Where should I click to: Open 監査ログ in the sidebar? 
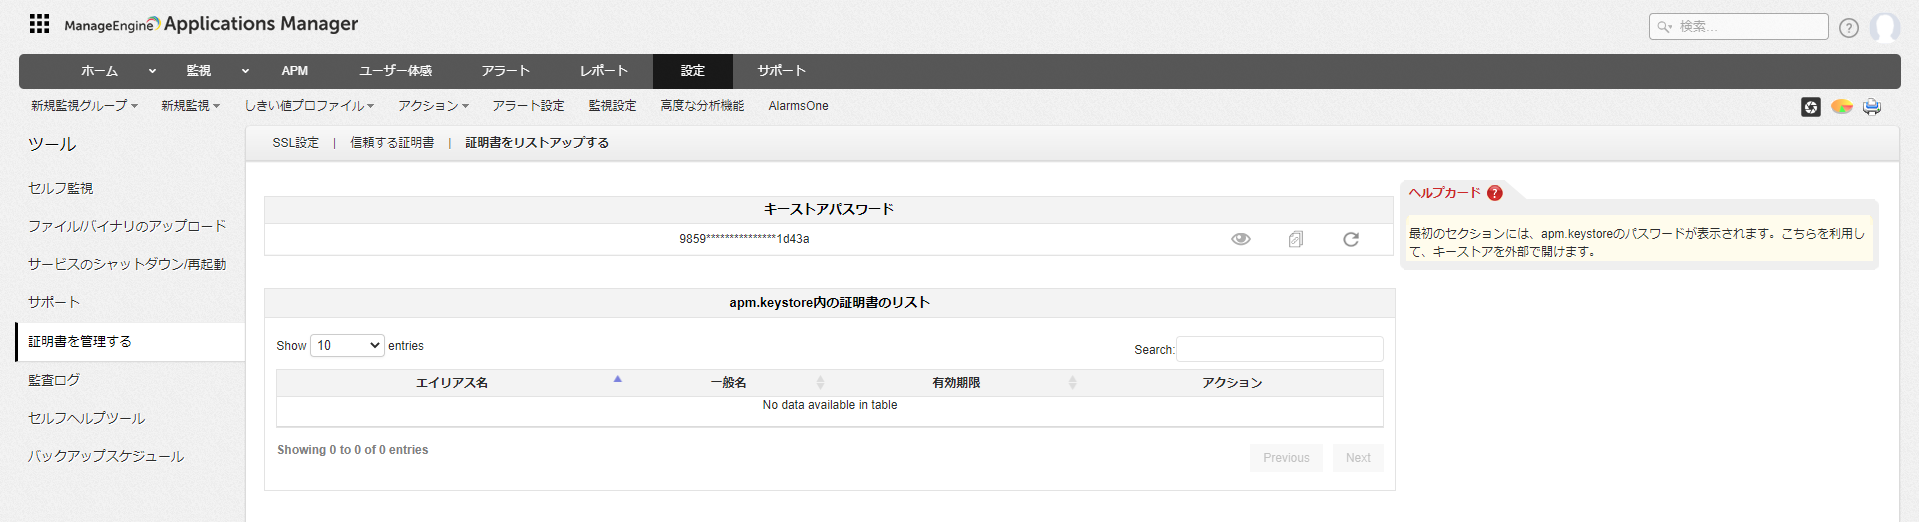[54, 380]
